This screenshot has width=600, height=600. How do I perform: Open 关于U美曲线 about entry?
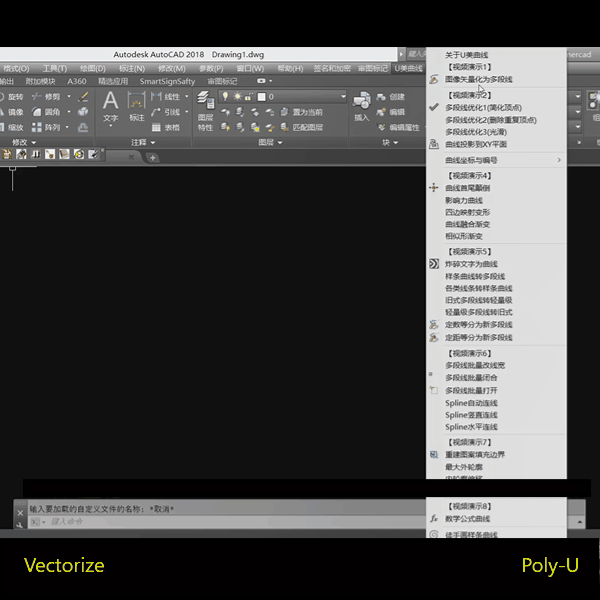[466, 55]
